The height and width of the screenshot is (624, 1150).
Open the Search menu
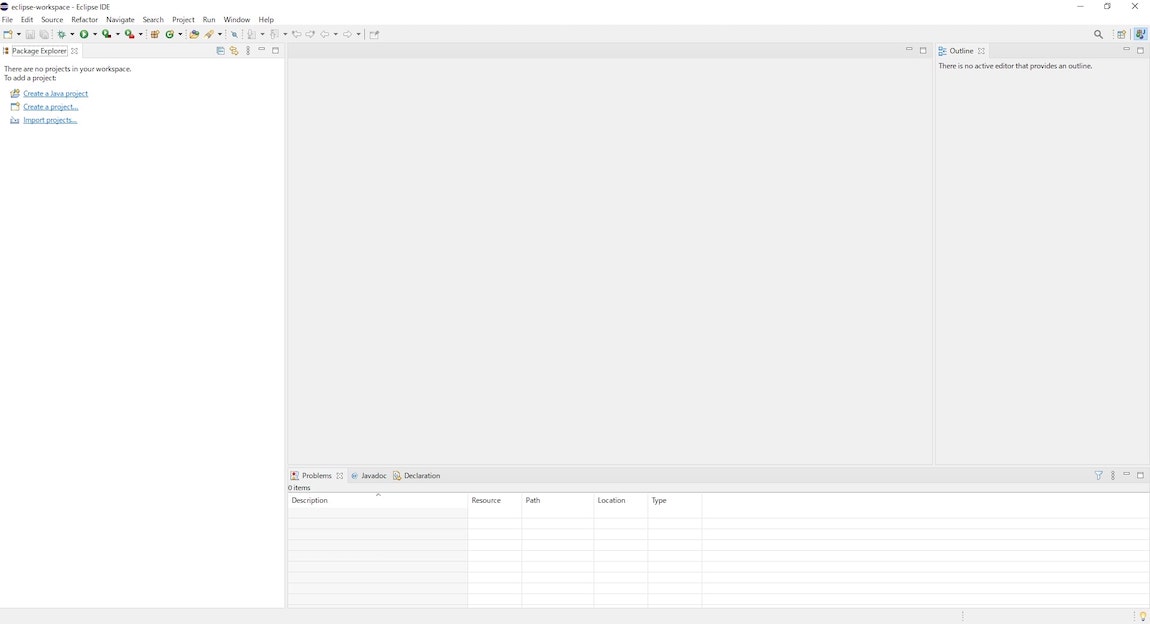point(153,20)
